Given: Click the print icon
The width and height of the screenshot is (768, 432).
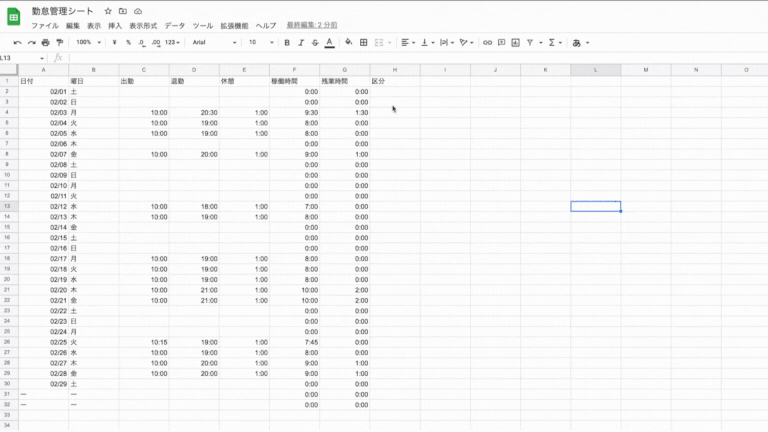Looking at the screenshot, I should [45, 43].
